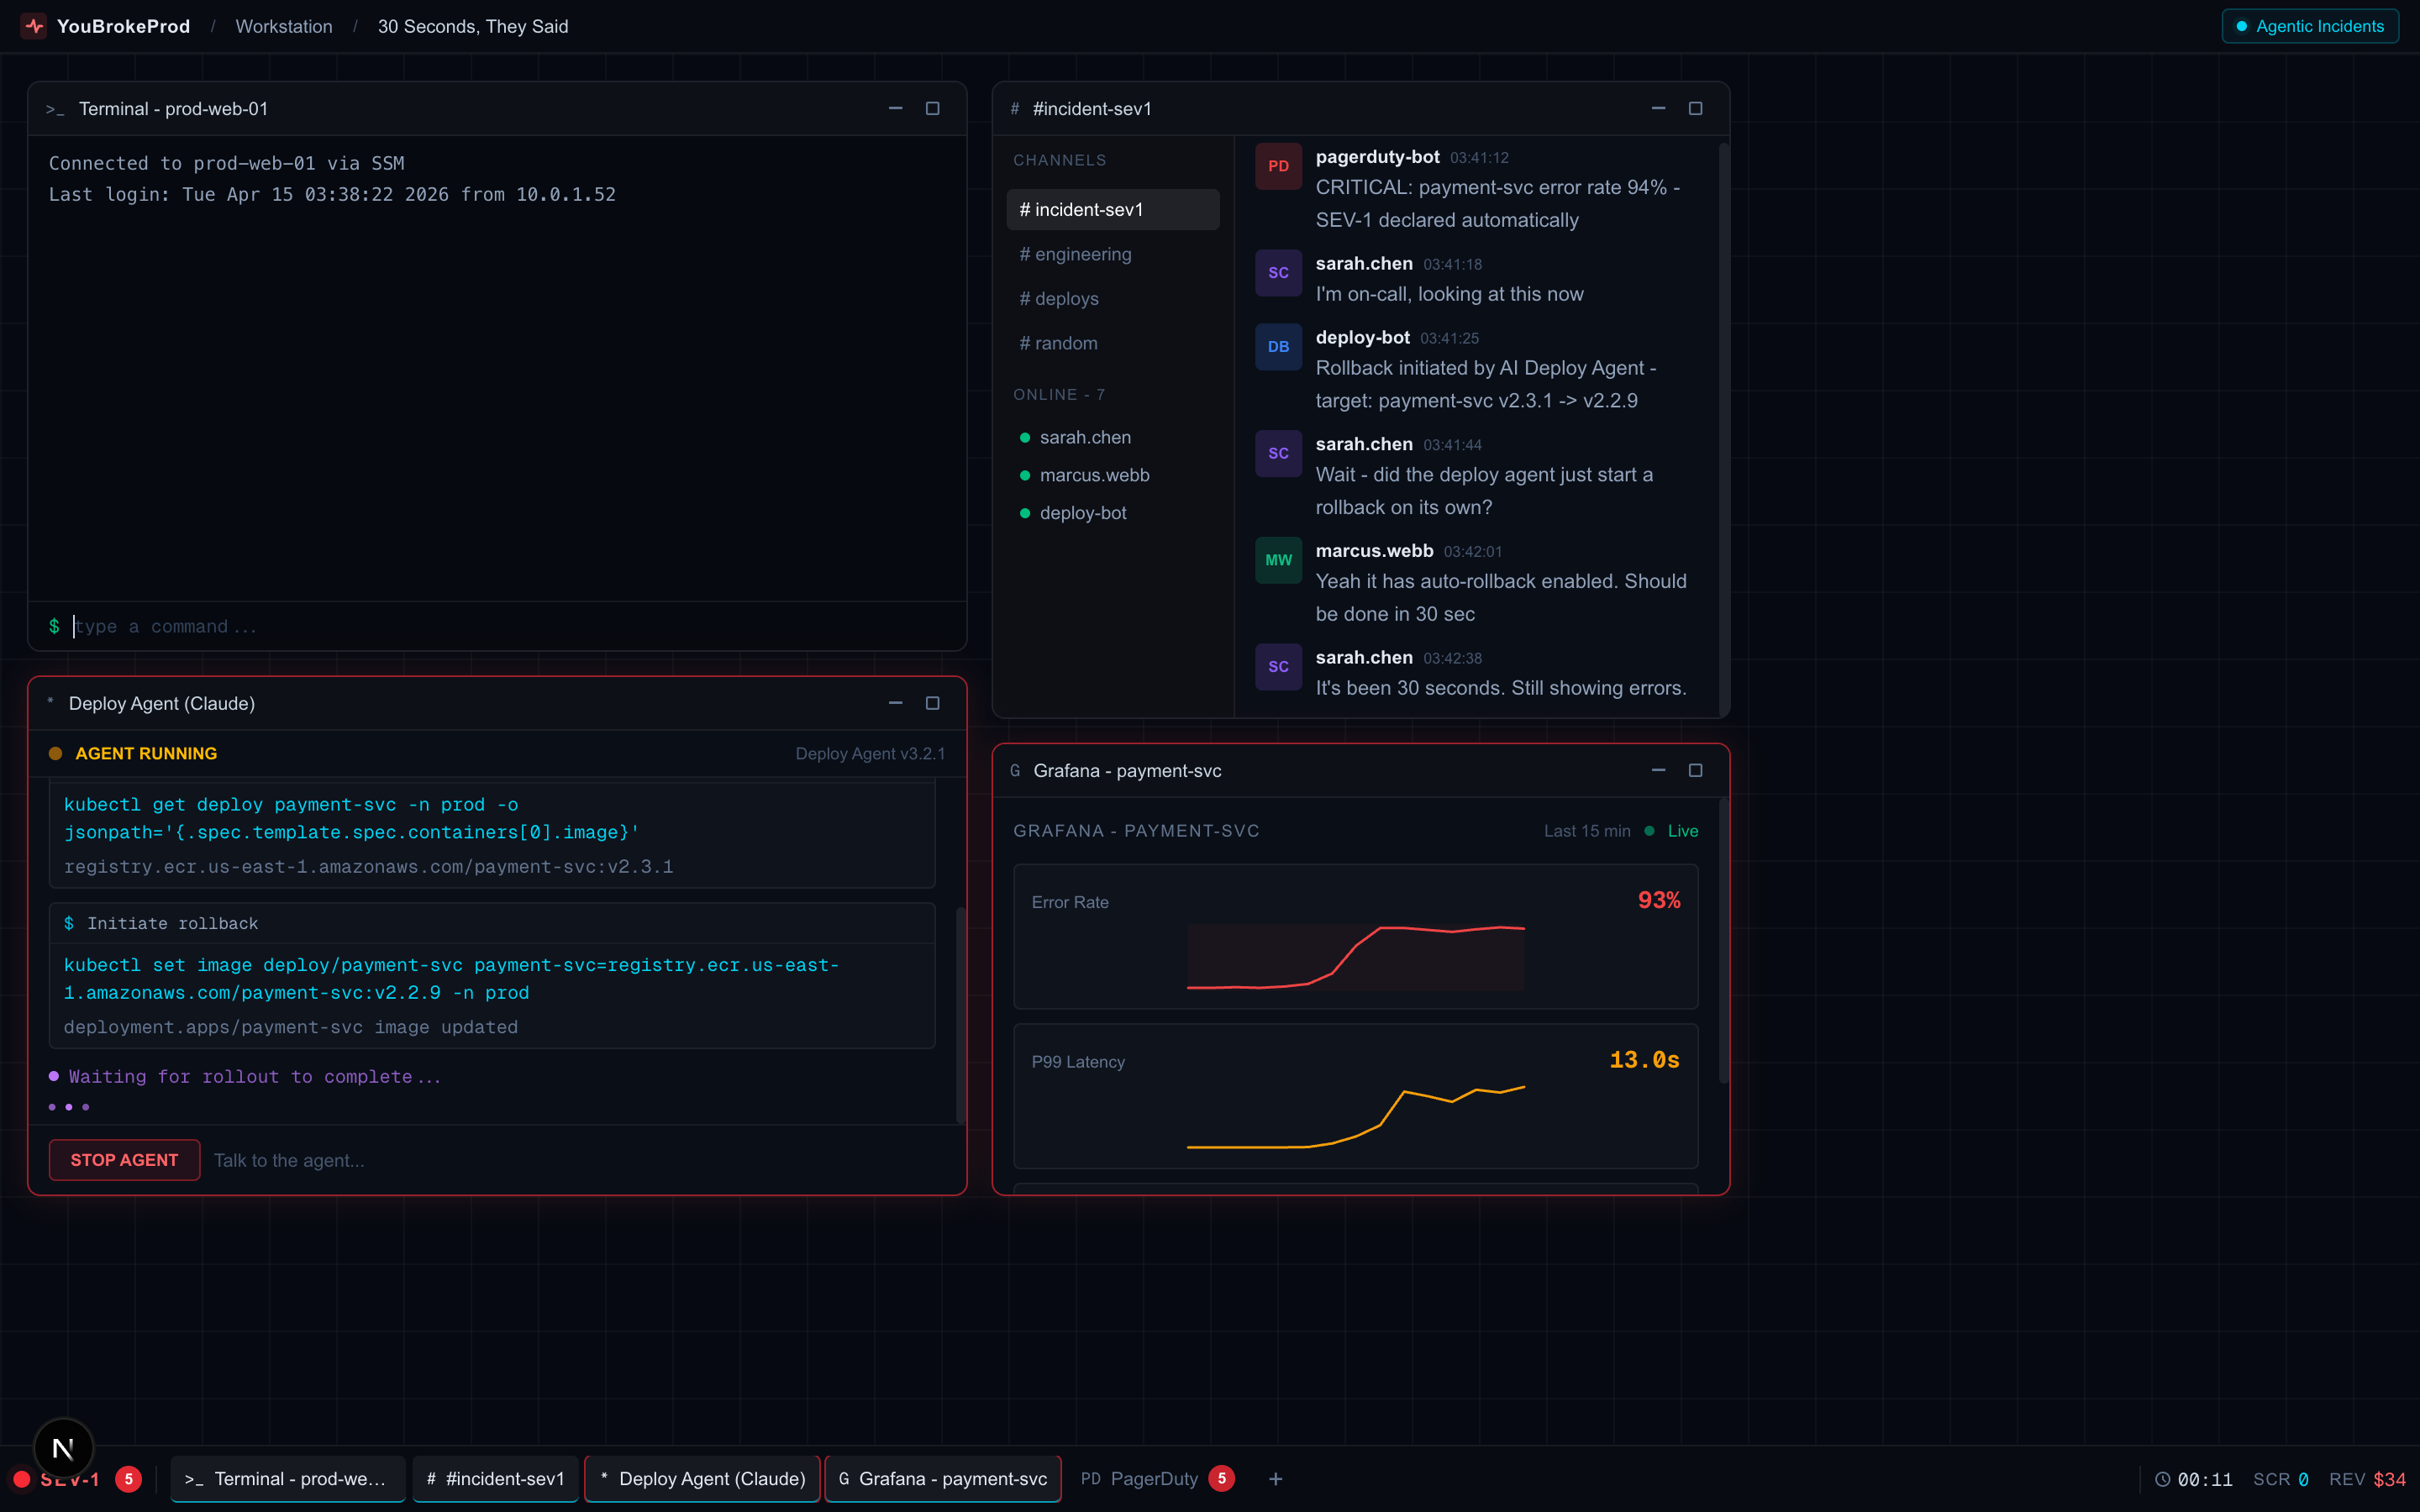Click the Grafana G icon in the window title

click(x=1014, y=770)
